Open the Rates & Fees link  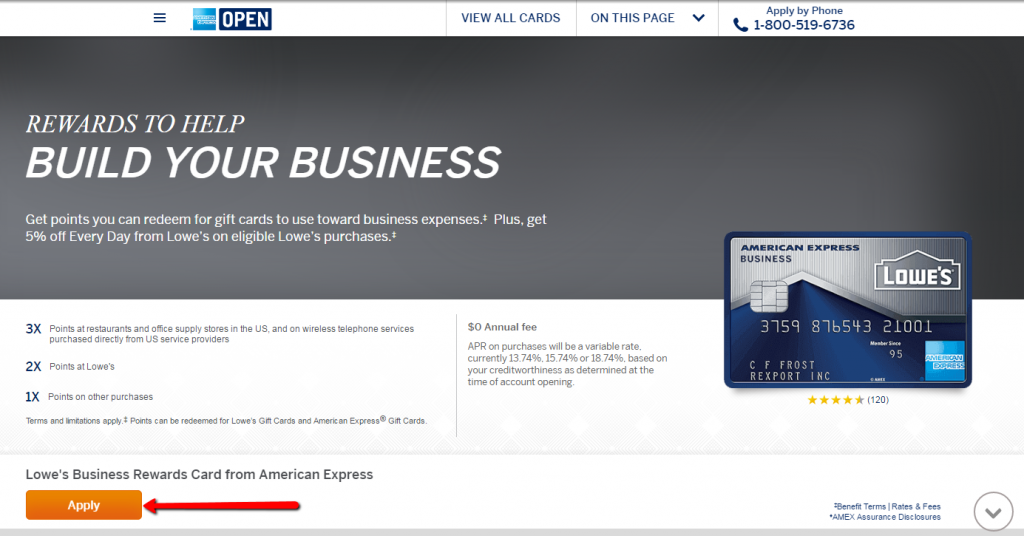916,506
